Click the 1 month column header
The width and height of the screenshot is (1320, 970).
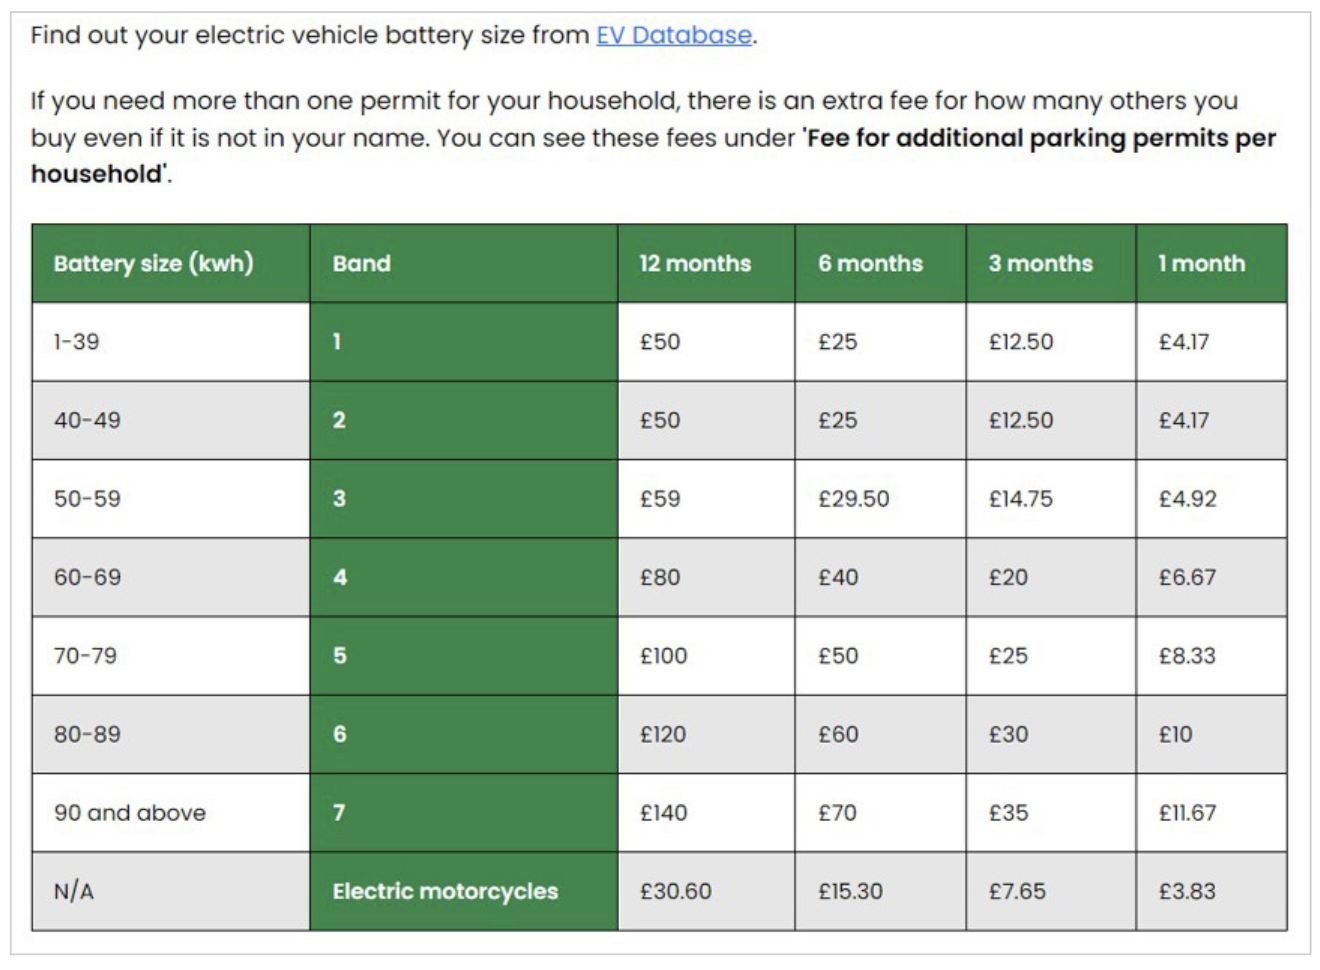pyautogui.click(x=1201, y=263)
